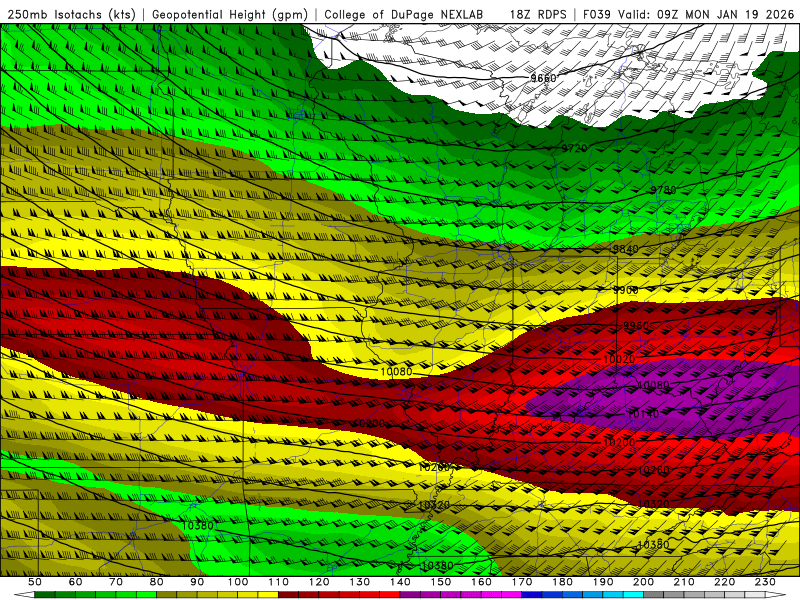The image size is (800, 600).
Task: Click the color bar label 140
Action: 400,582
